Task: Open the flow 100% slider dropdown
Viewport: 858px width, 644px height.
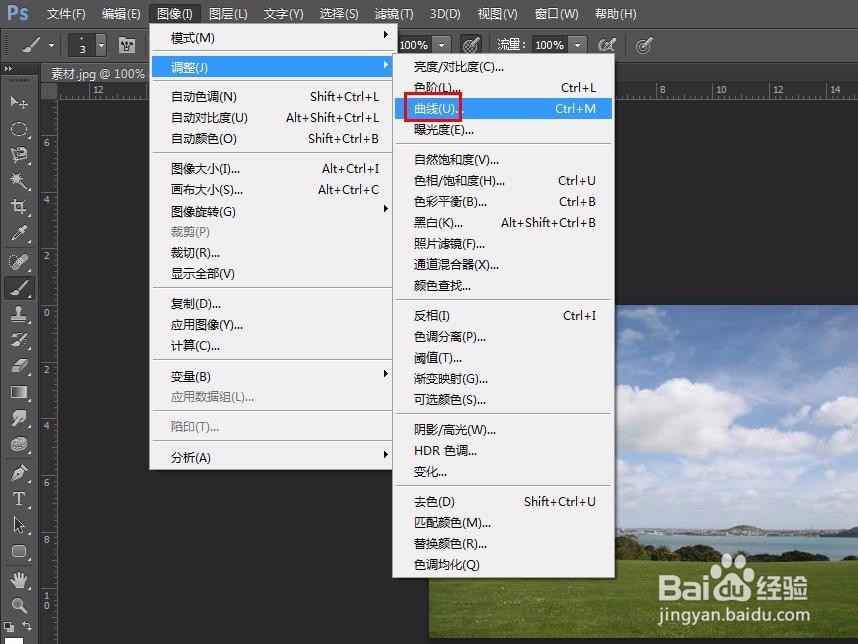Action: [x=577, y=45]
